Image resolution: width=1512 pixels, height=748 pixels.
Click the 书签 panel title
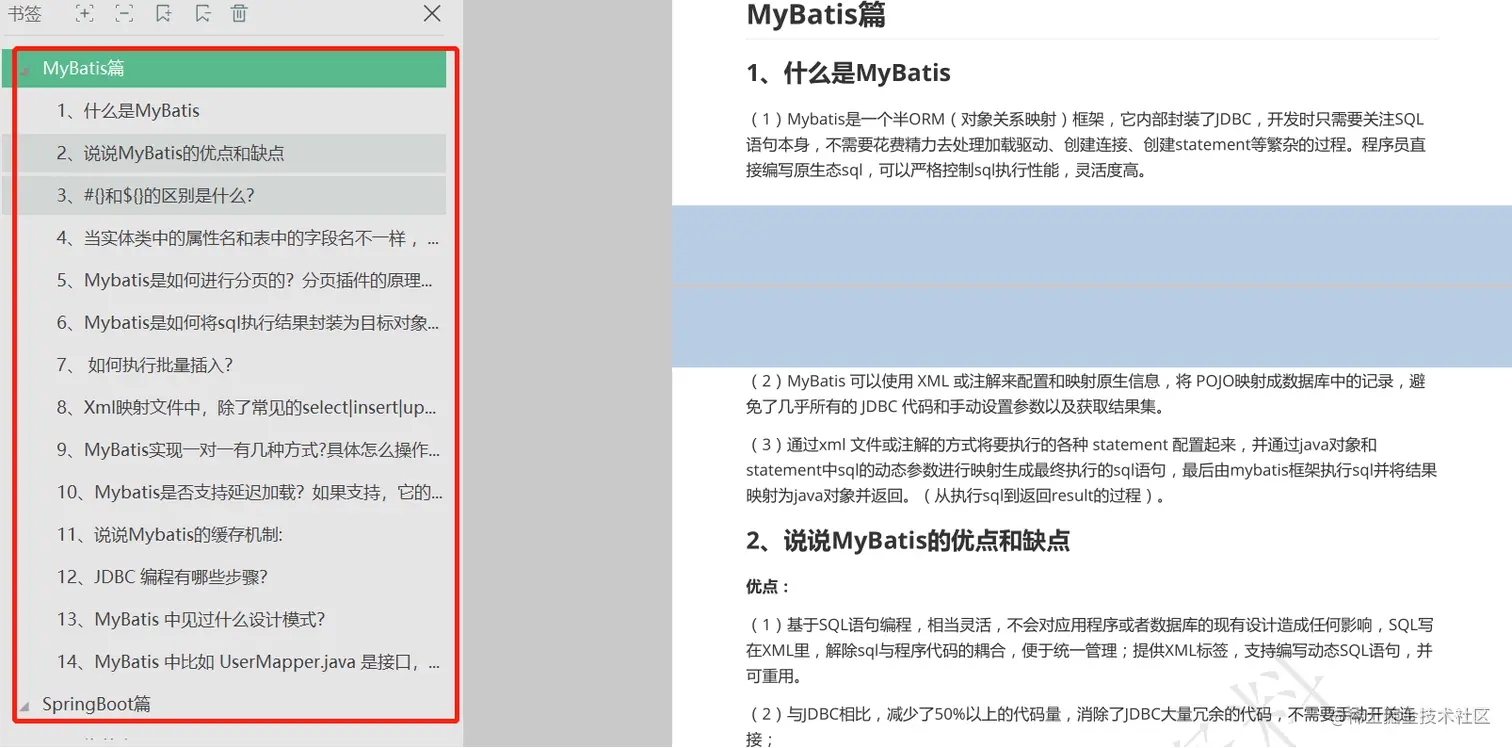point(25,13)
